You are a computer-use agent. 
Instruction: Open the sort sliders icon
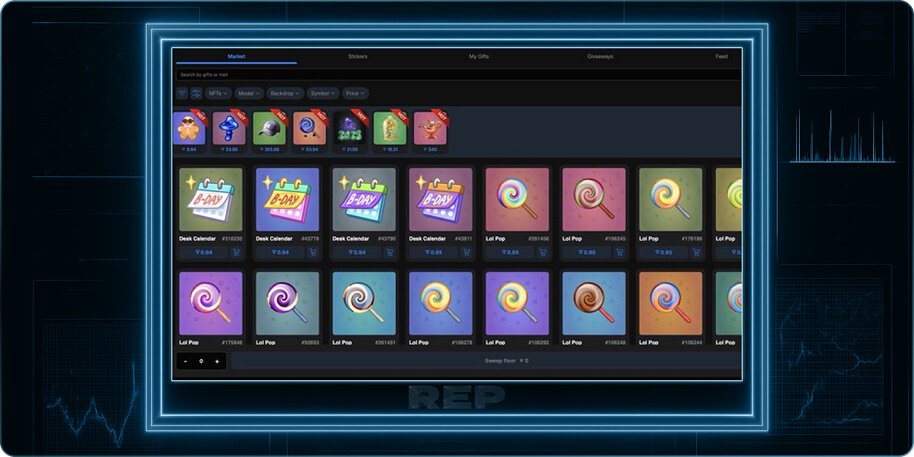tap(196, 93)
